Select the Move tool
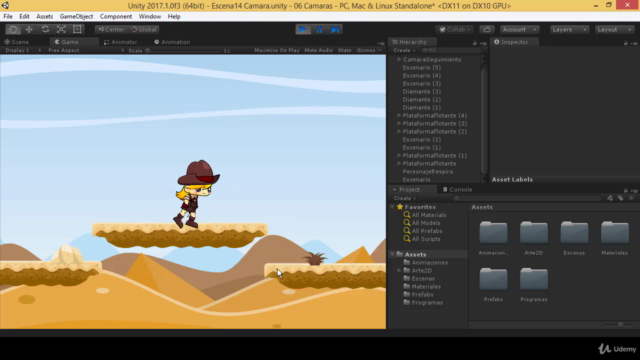Screen dimensions: 640x360 [x=29, y=29]
